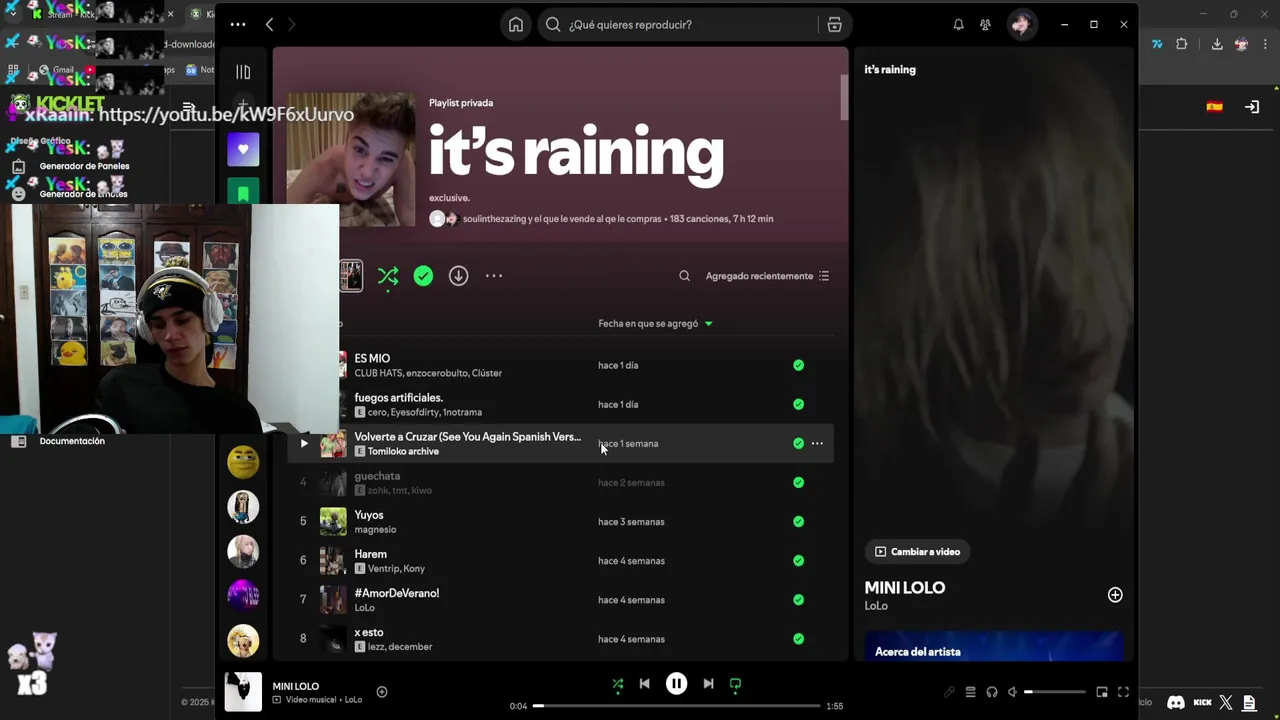This screenshot has width=1280, height=720.
Task: Collapse the Your Library sidebar icon
Action: pyautogui.click(x=243, y=72)
